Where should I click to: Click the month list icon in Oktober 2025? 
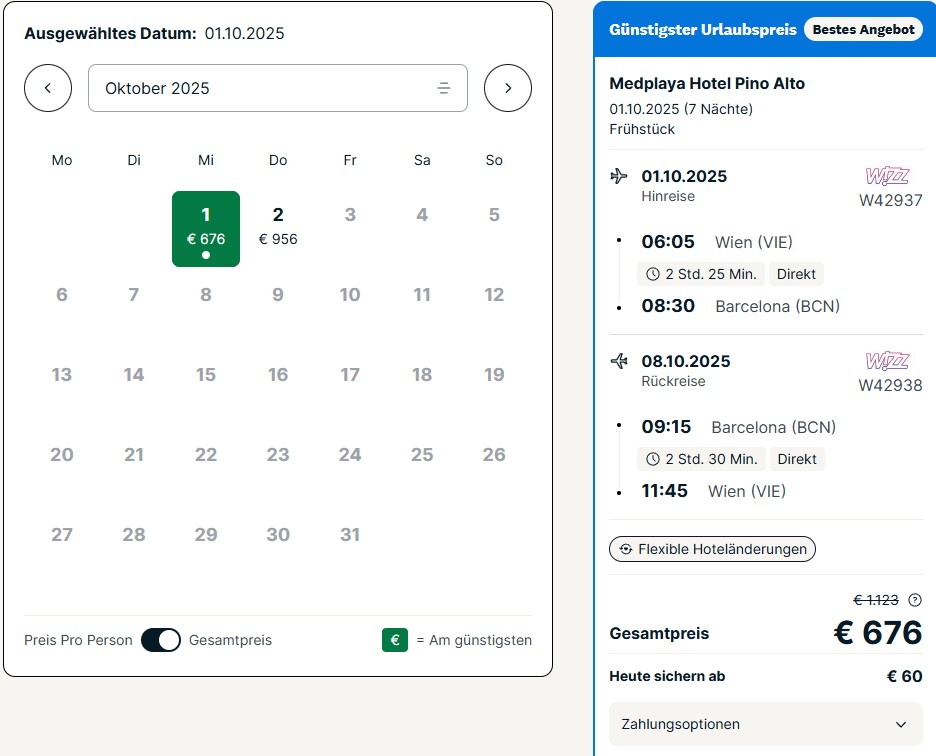[x=444, y=88]
